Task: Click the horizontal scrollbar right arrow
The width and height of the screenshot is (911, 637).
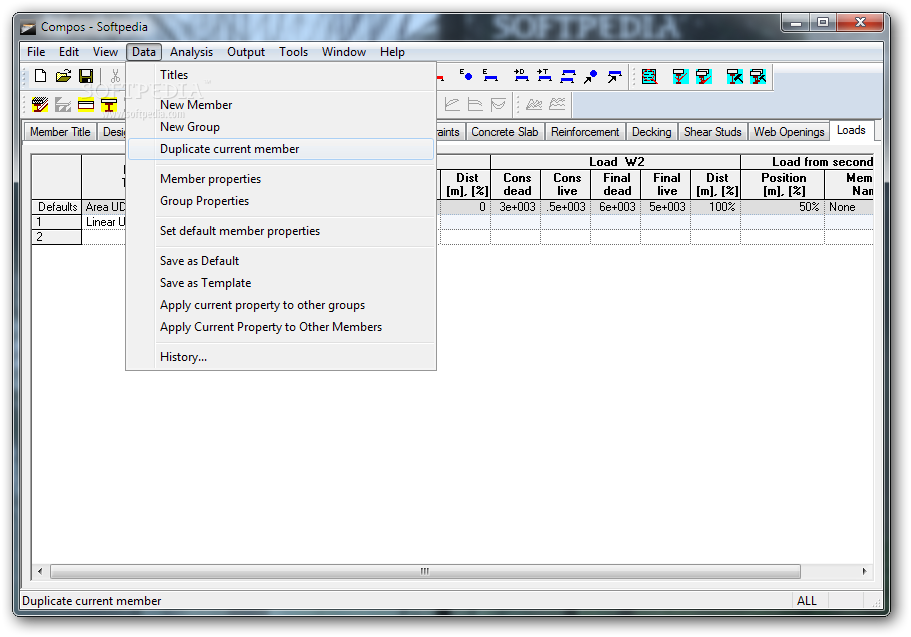Action: click(865, 572)
